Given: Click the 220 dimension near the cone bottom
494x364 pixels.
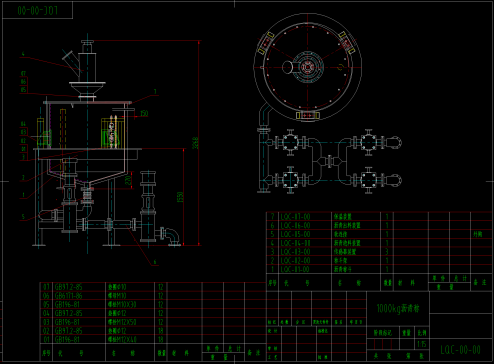Looking at the screenshot, I should [128, 180].
